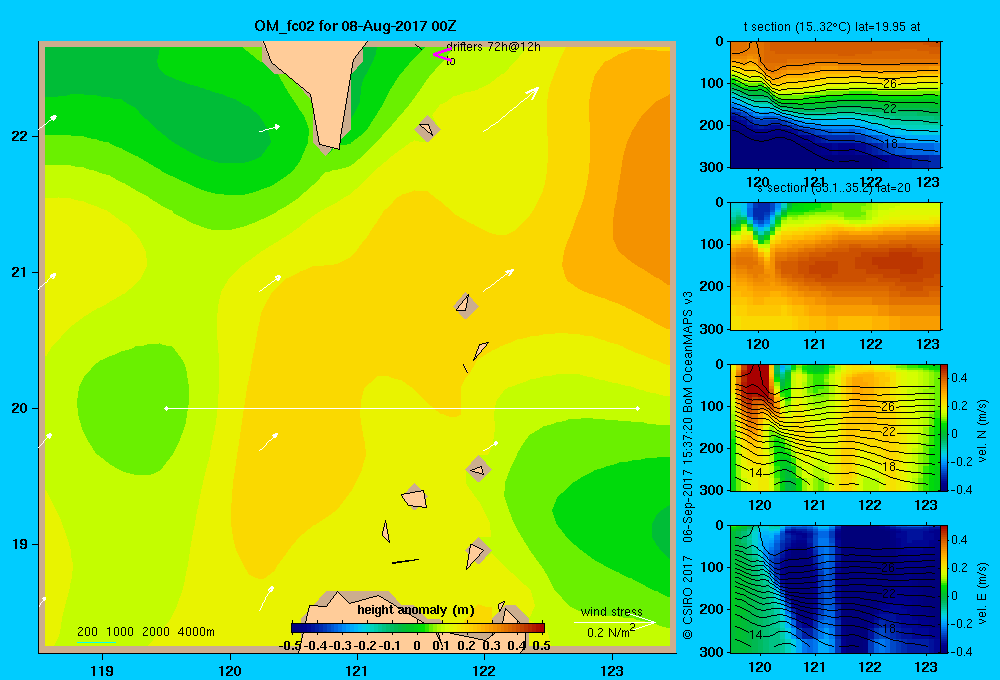Click the "s section (33.1..35.2) lat=20" title

pos(833,188)
